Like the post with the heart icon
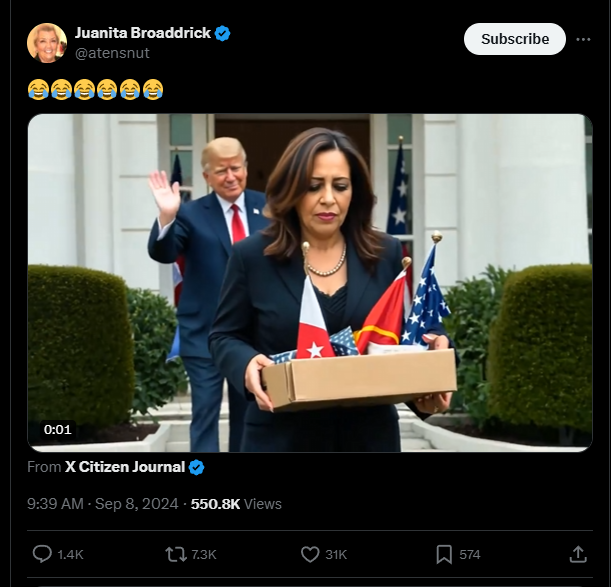 [310, 554]
